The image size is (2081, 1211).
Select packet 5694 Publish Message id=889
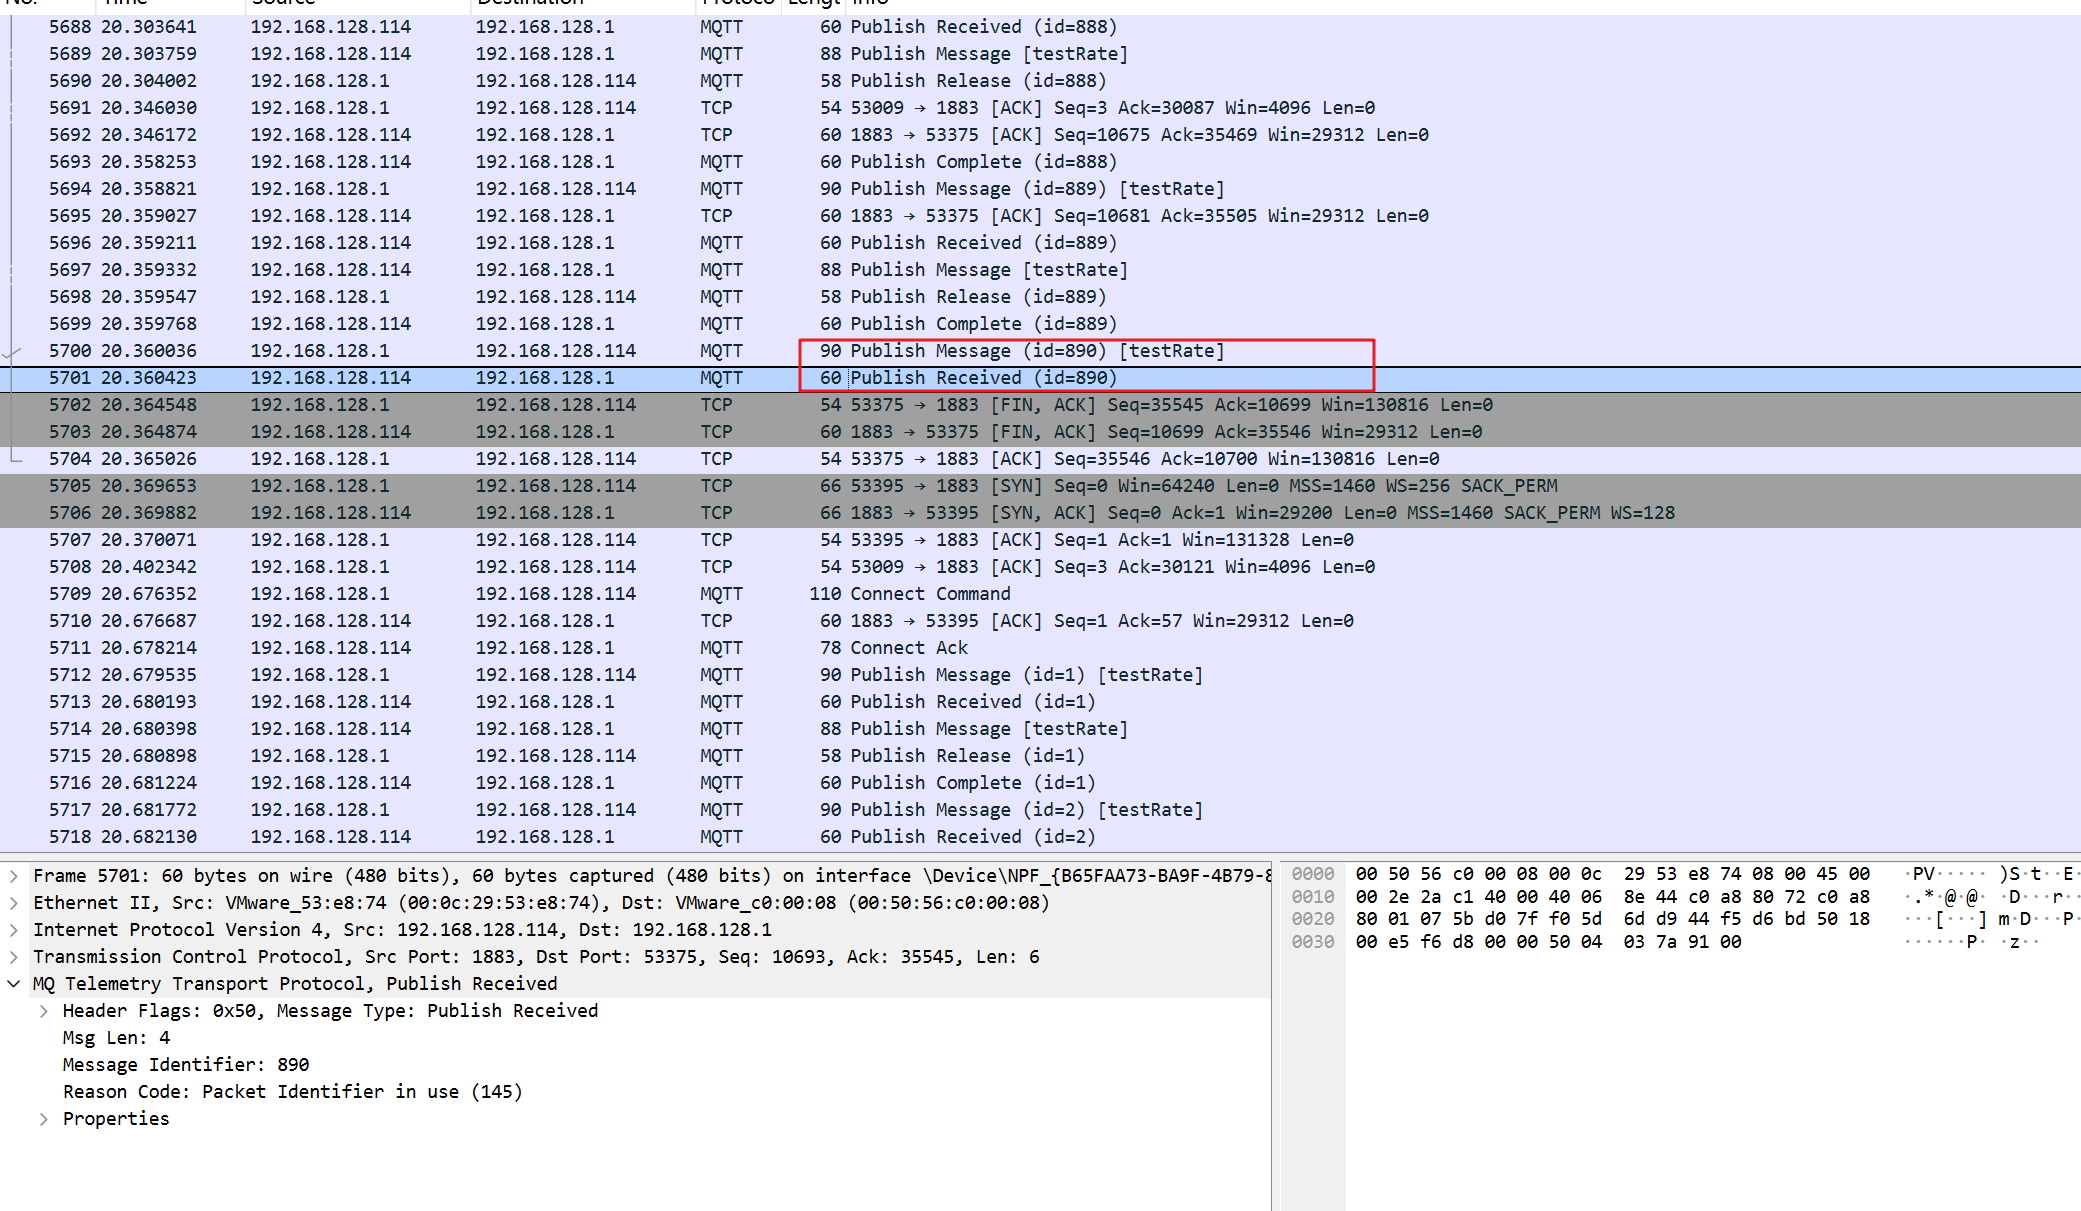pos(1040,189)
